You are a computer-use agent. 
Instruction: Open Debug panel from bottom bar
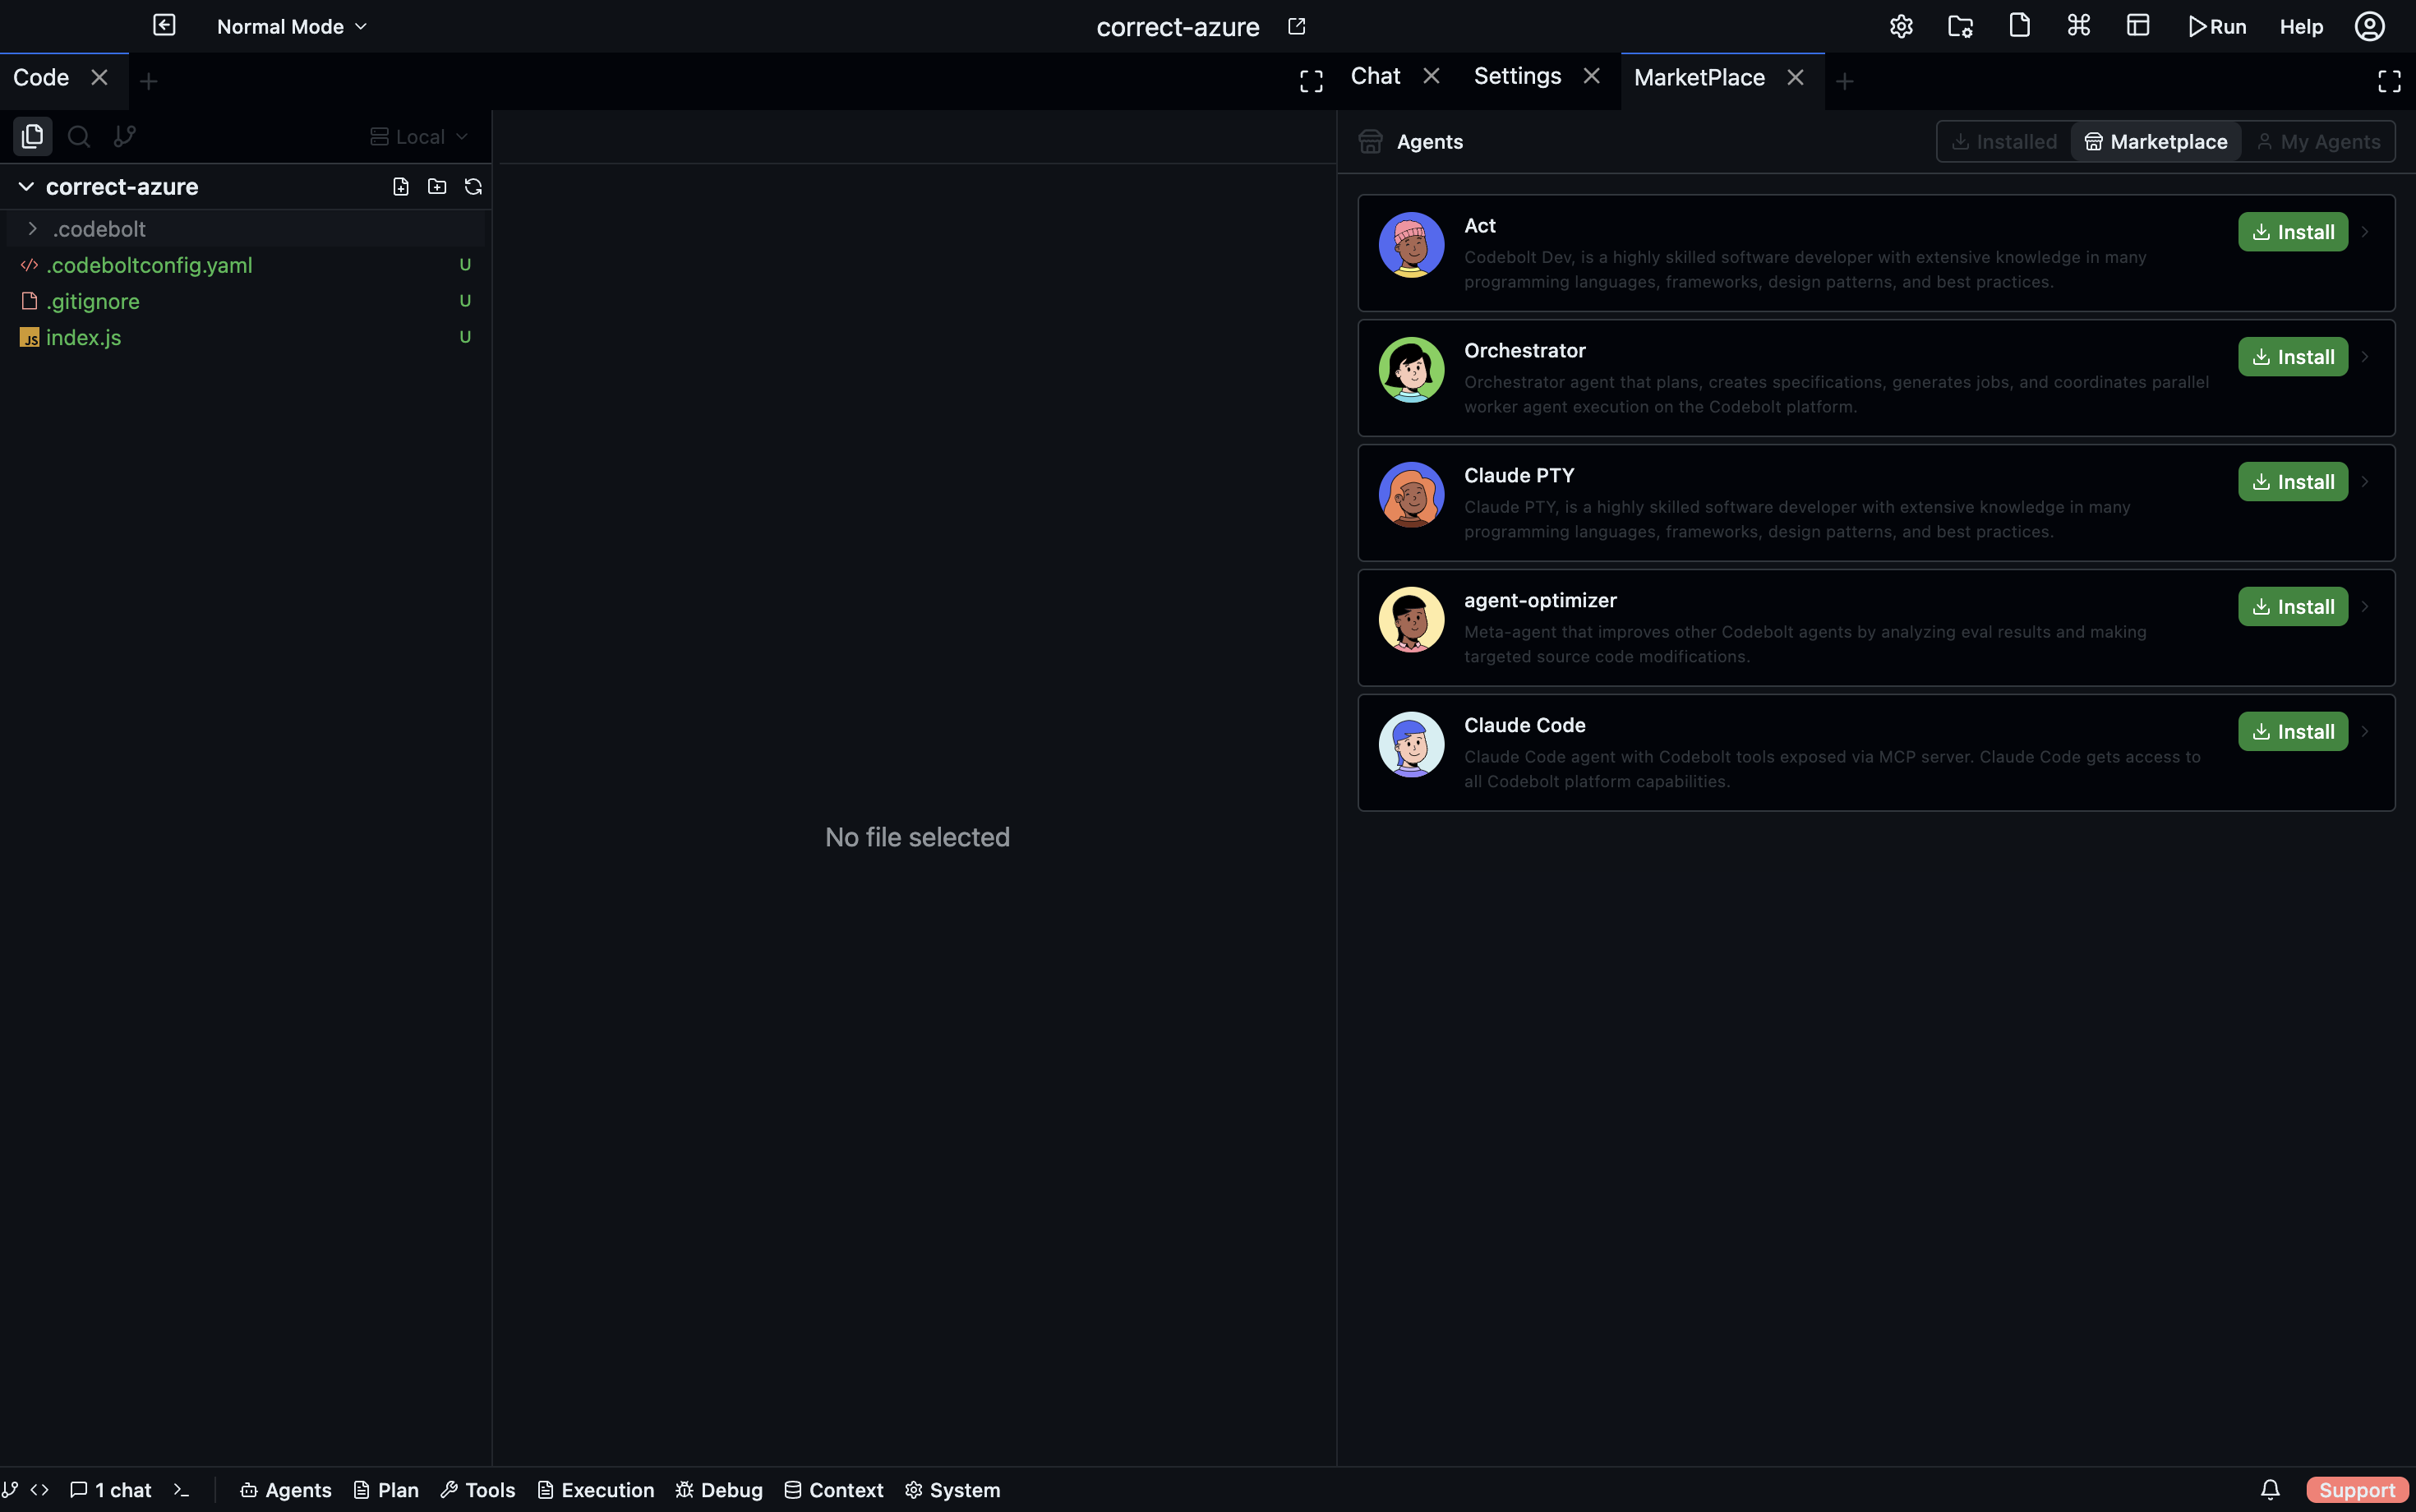[x=719, y=1490]
